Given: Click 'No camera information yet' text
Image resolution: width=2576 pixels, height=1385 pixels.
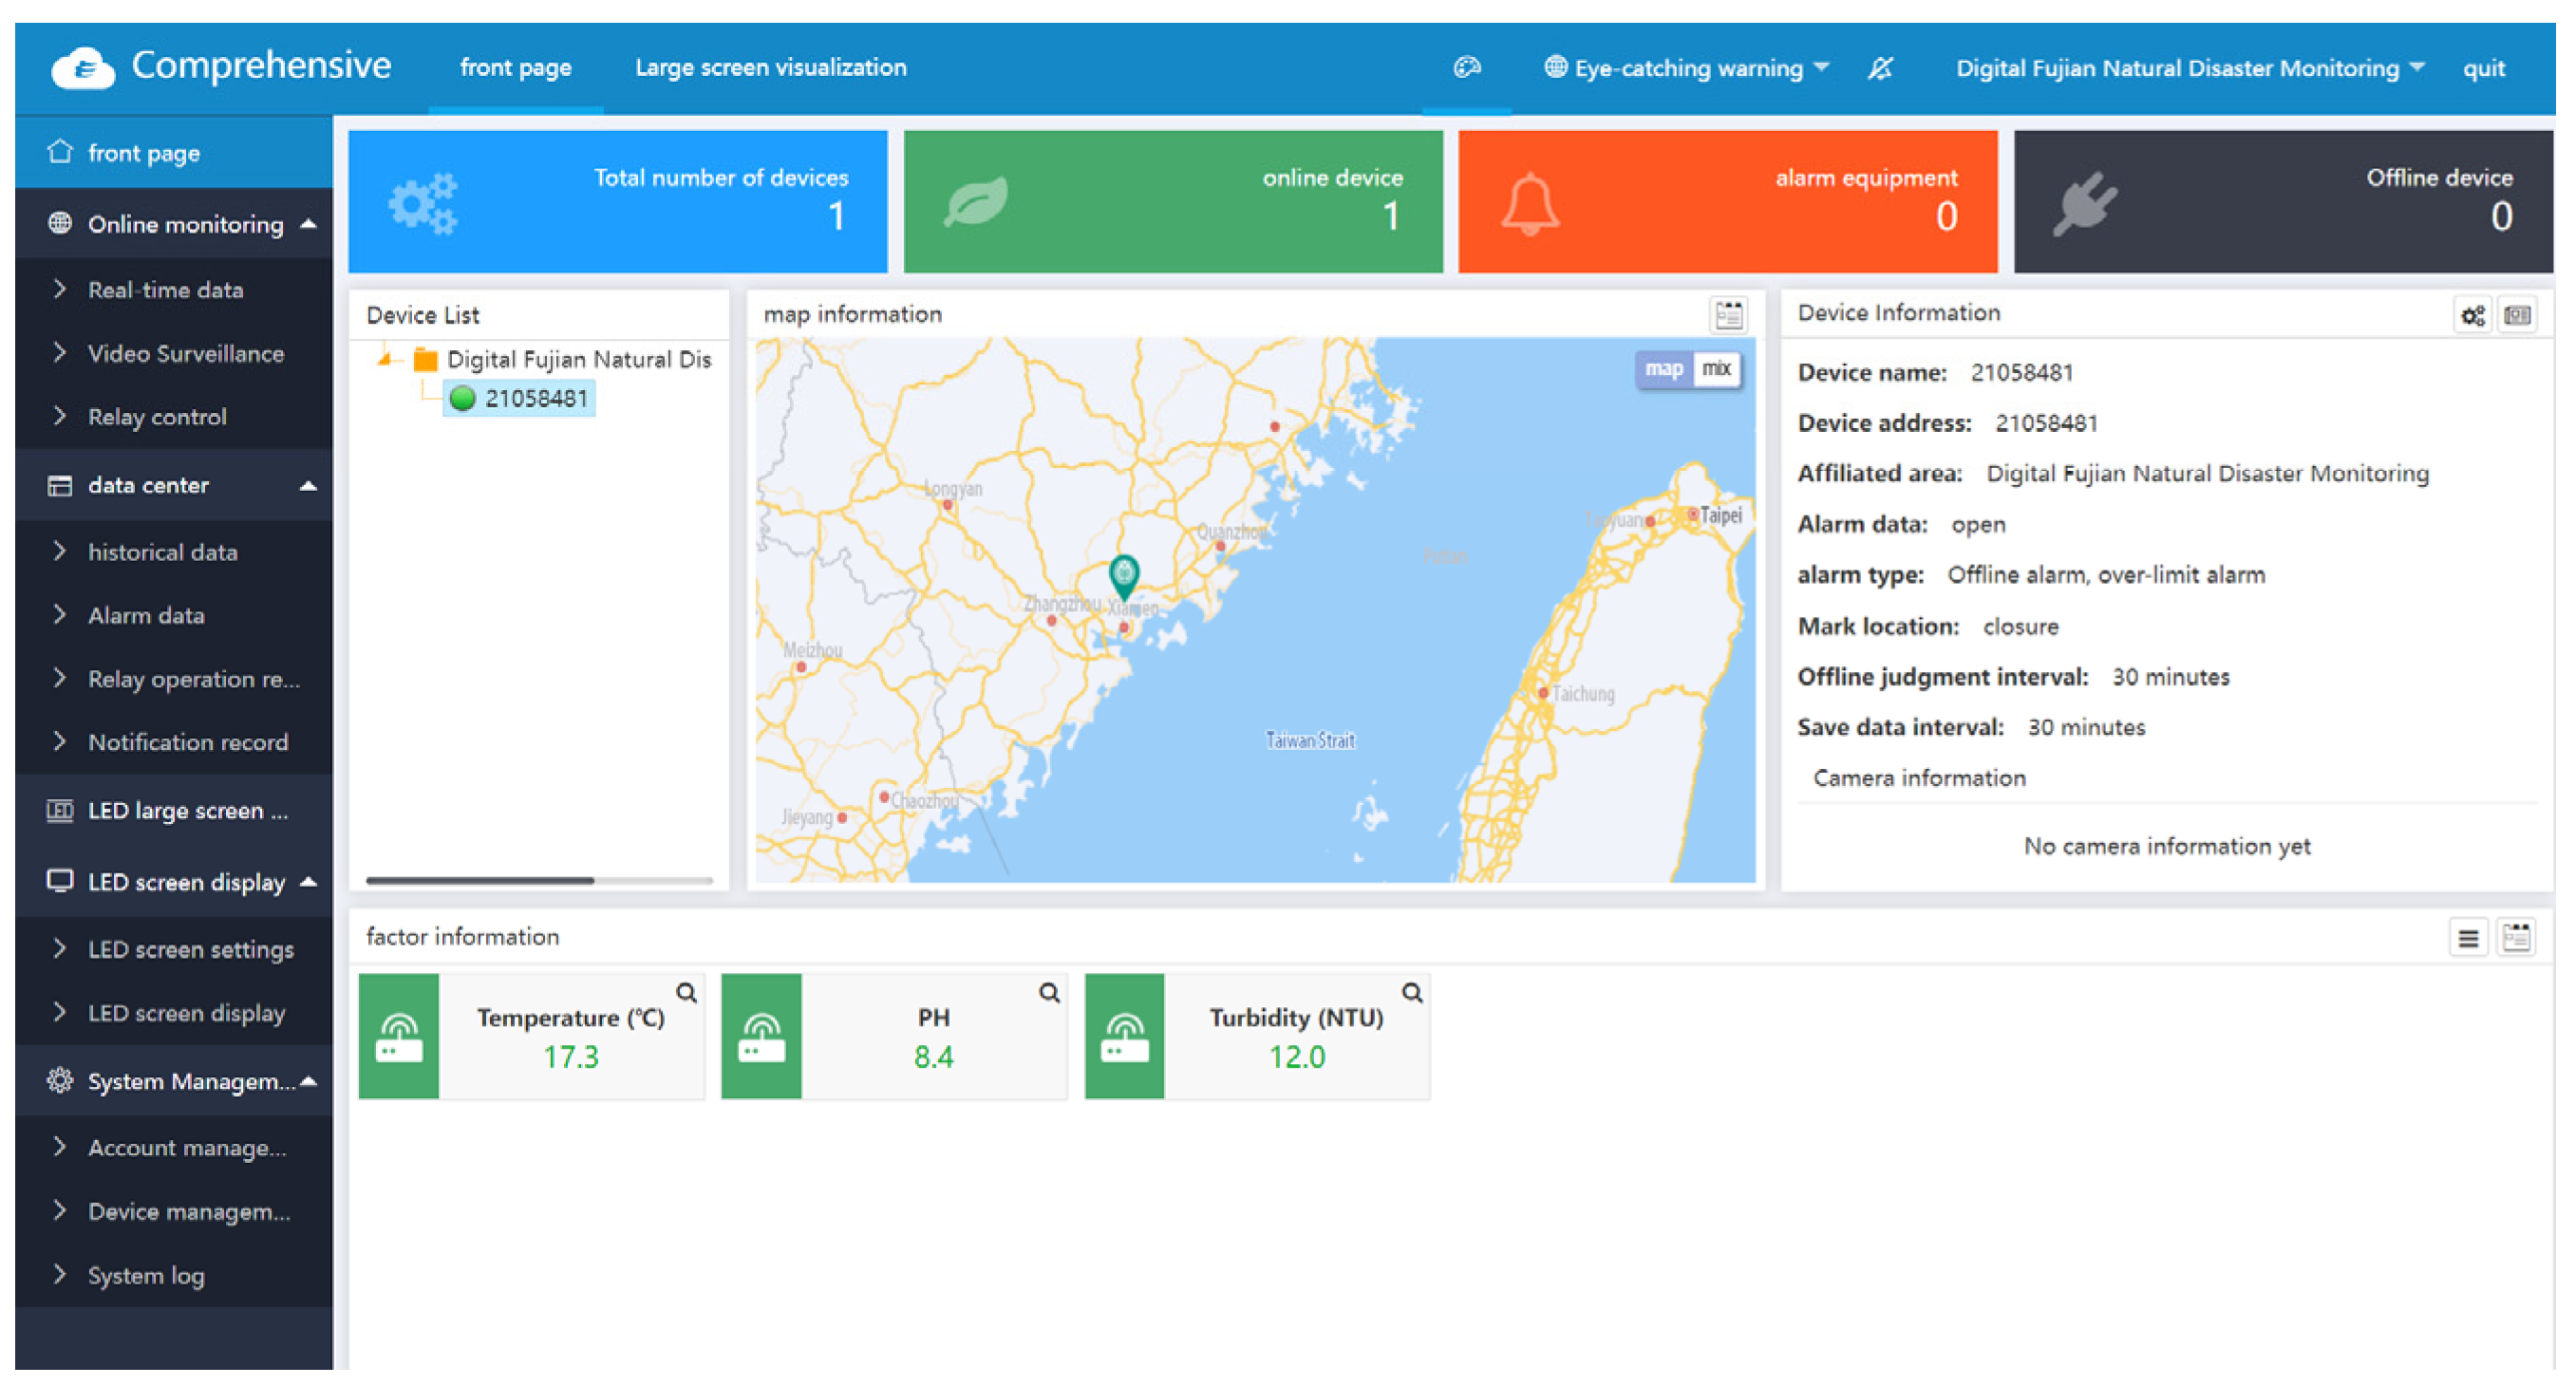Looking at the screenshot, I should click(x=2167, y=846).
